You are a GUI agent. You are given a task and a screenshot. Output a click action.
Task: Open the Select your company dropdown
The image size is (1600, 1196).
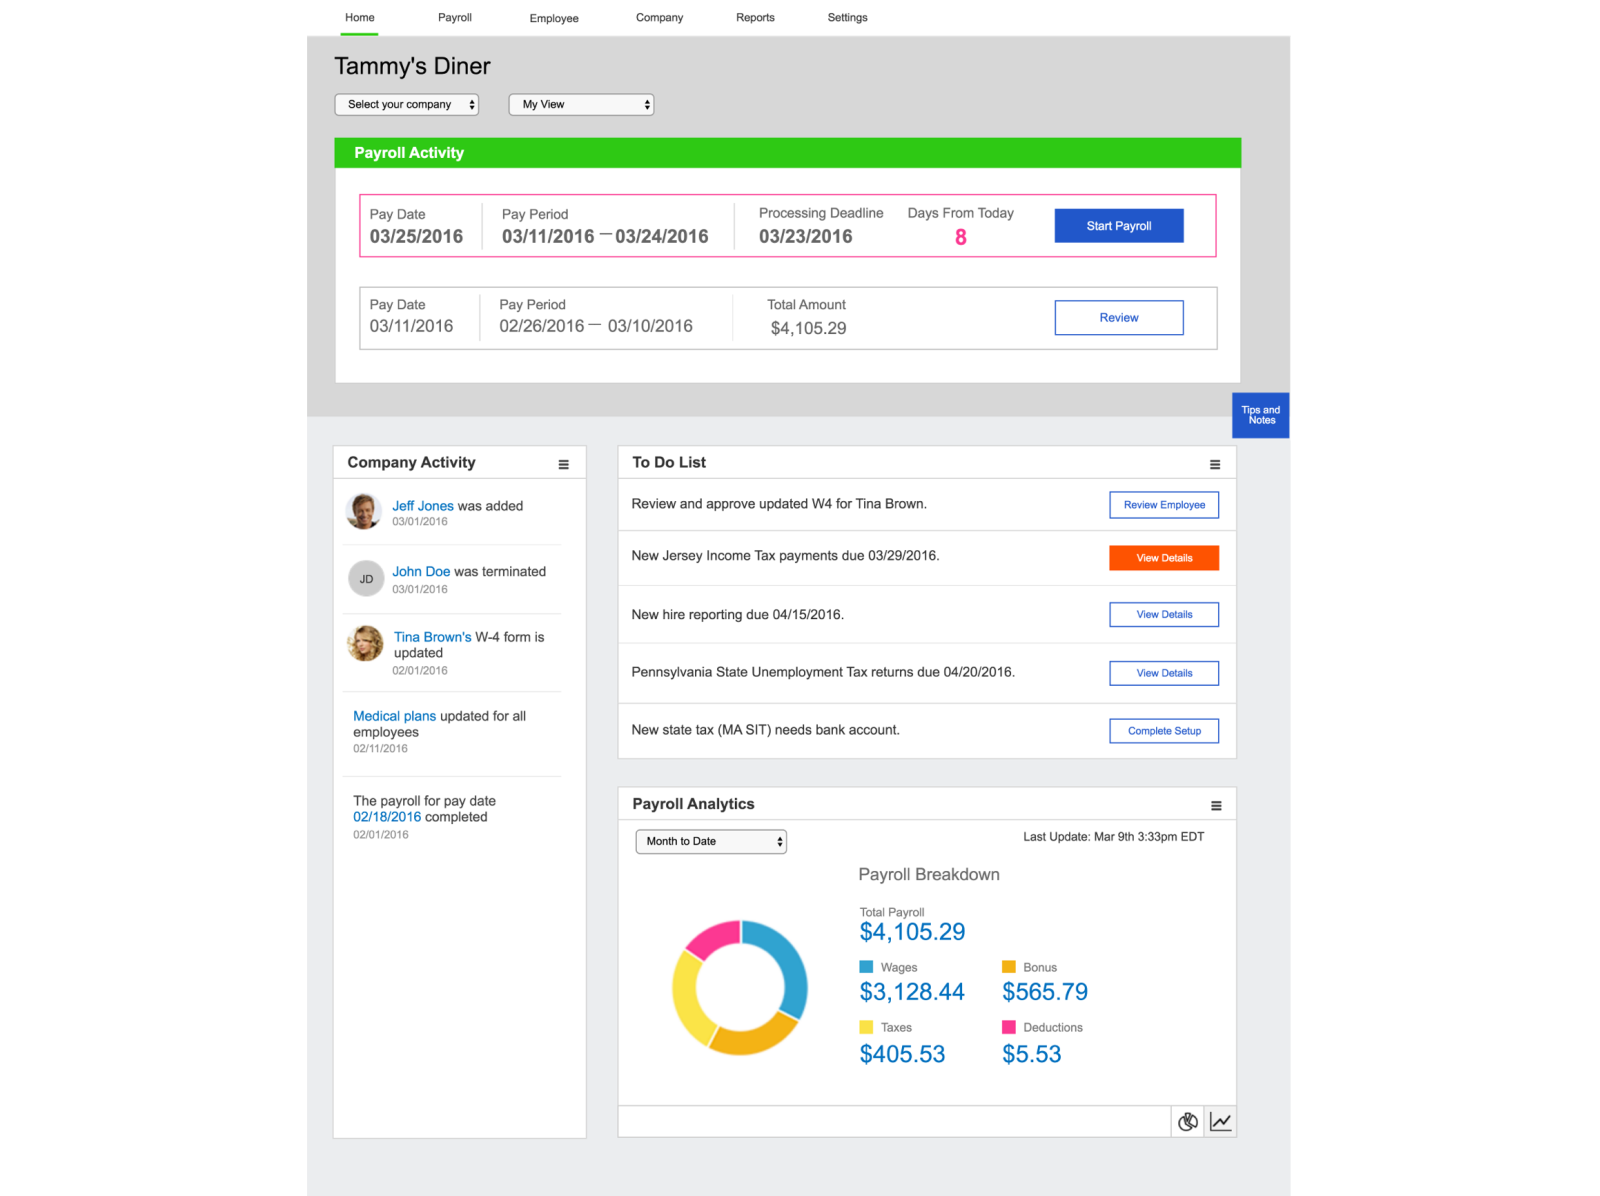click(x=406, y=104)
